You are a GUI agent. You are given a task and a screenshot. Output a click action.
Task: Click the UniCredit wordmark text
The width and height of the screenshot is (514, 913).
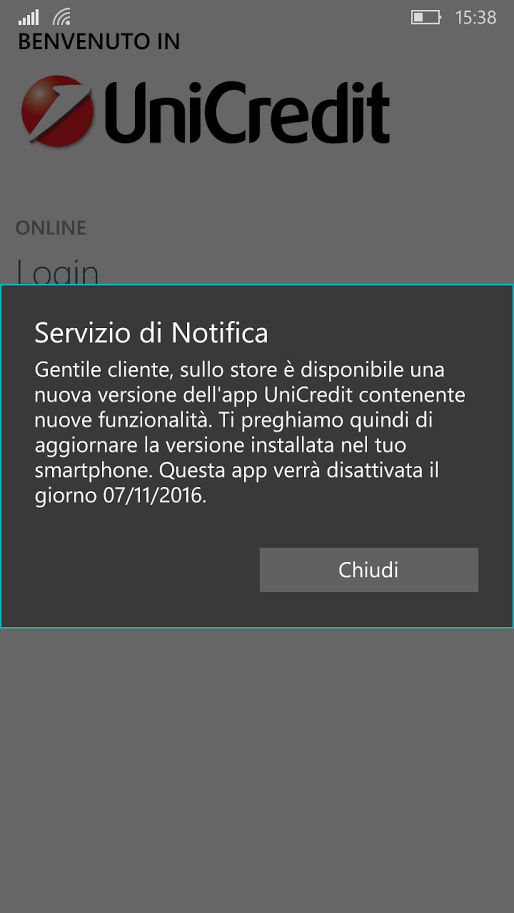coord(246,111)
